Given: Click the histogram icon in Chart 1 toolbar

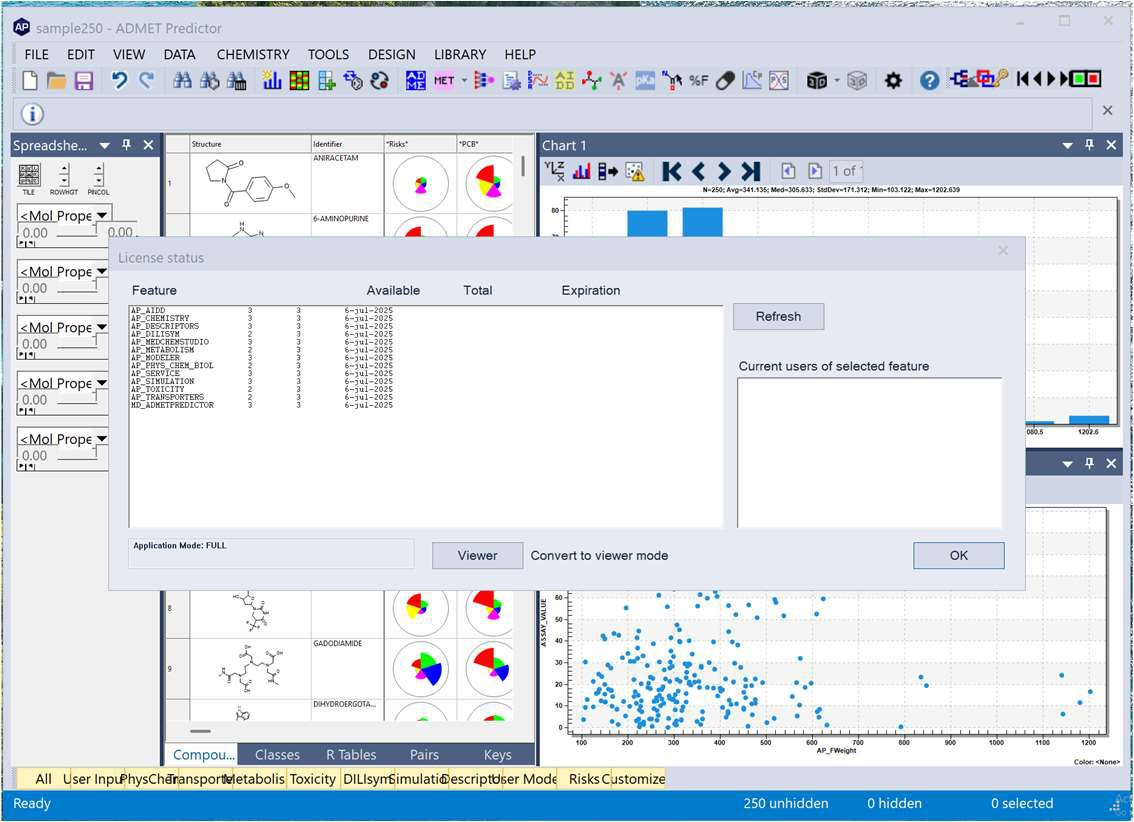Looking at the screenshot, I should [x=581, y=171].
